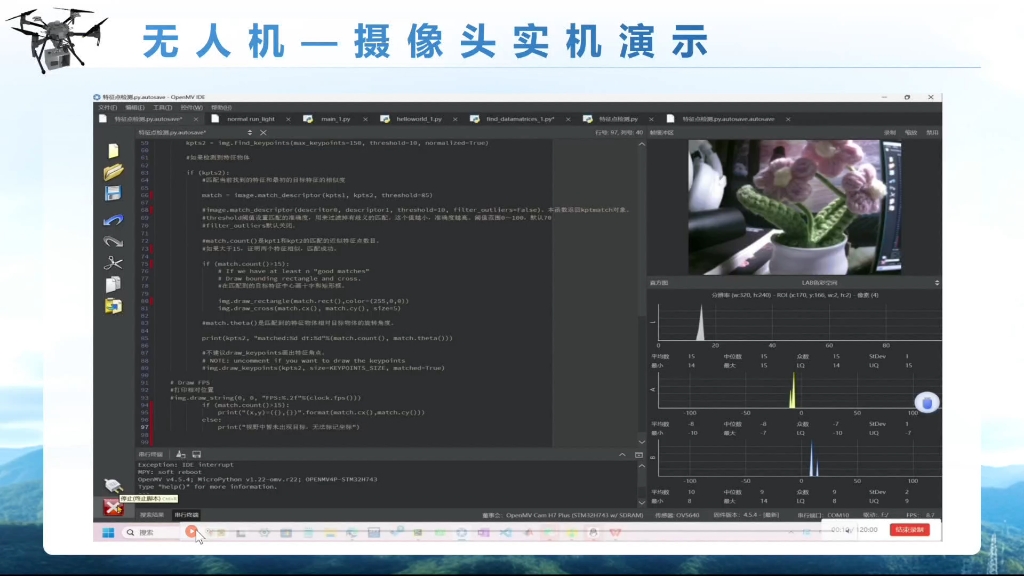Switch to the main_1.py tab
The width and height of the screenshot is (1024, 576).
coord(335,119)
